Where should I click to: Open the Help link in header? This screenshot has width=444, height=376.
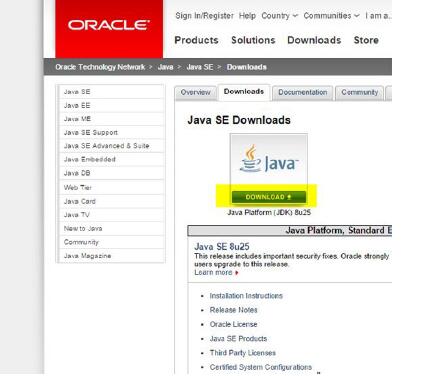247,16
